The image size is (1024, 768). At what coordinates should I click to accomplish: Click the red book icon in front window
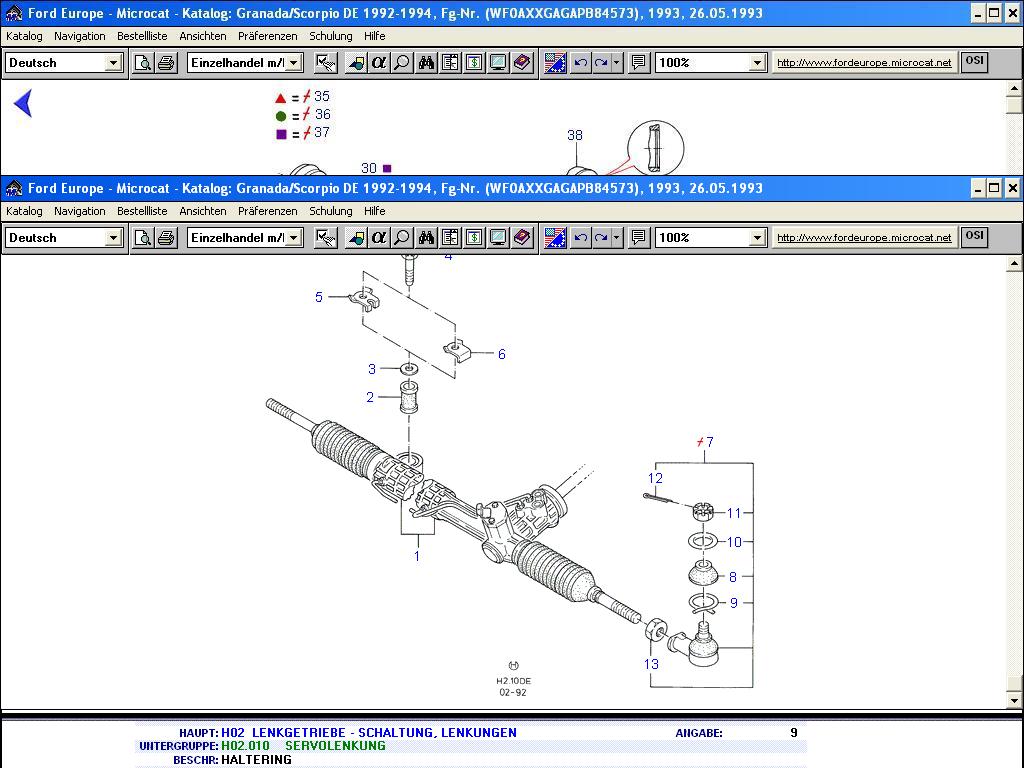(x=522, y=238)
